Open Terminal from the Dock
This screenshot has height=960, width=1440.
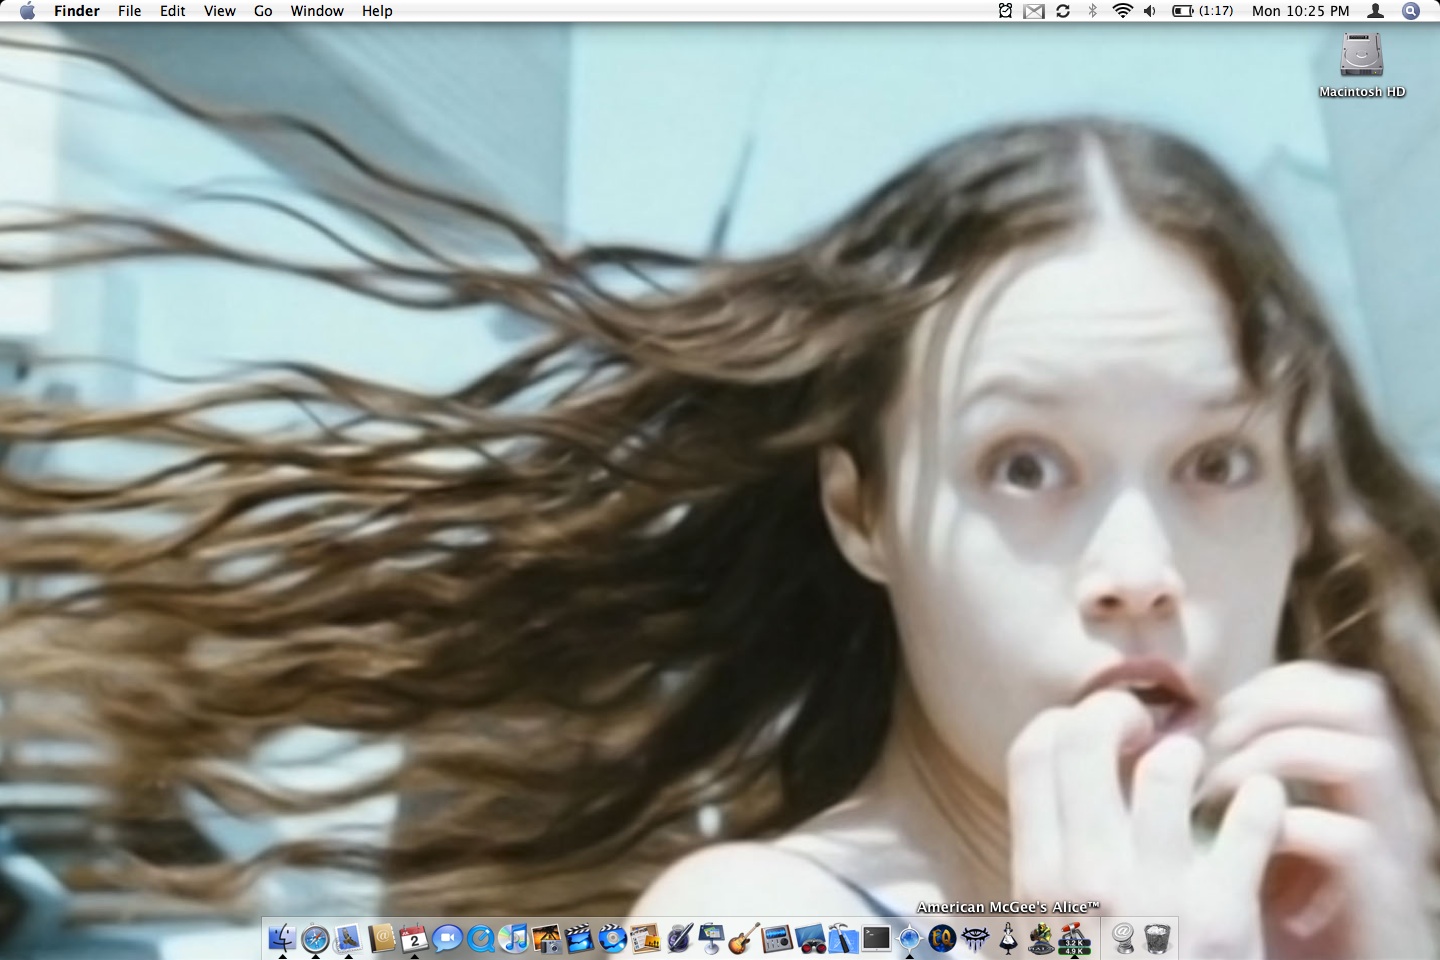point(876,938)
